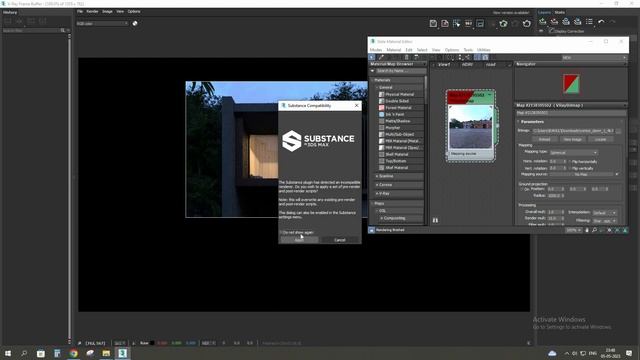Click the undo arrow in VFB Layers toolbar
640x360 pixels.
601,21
